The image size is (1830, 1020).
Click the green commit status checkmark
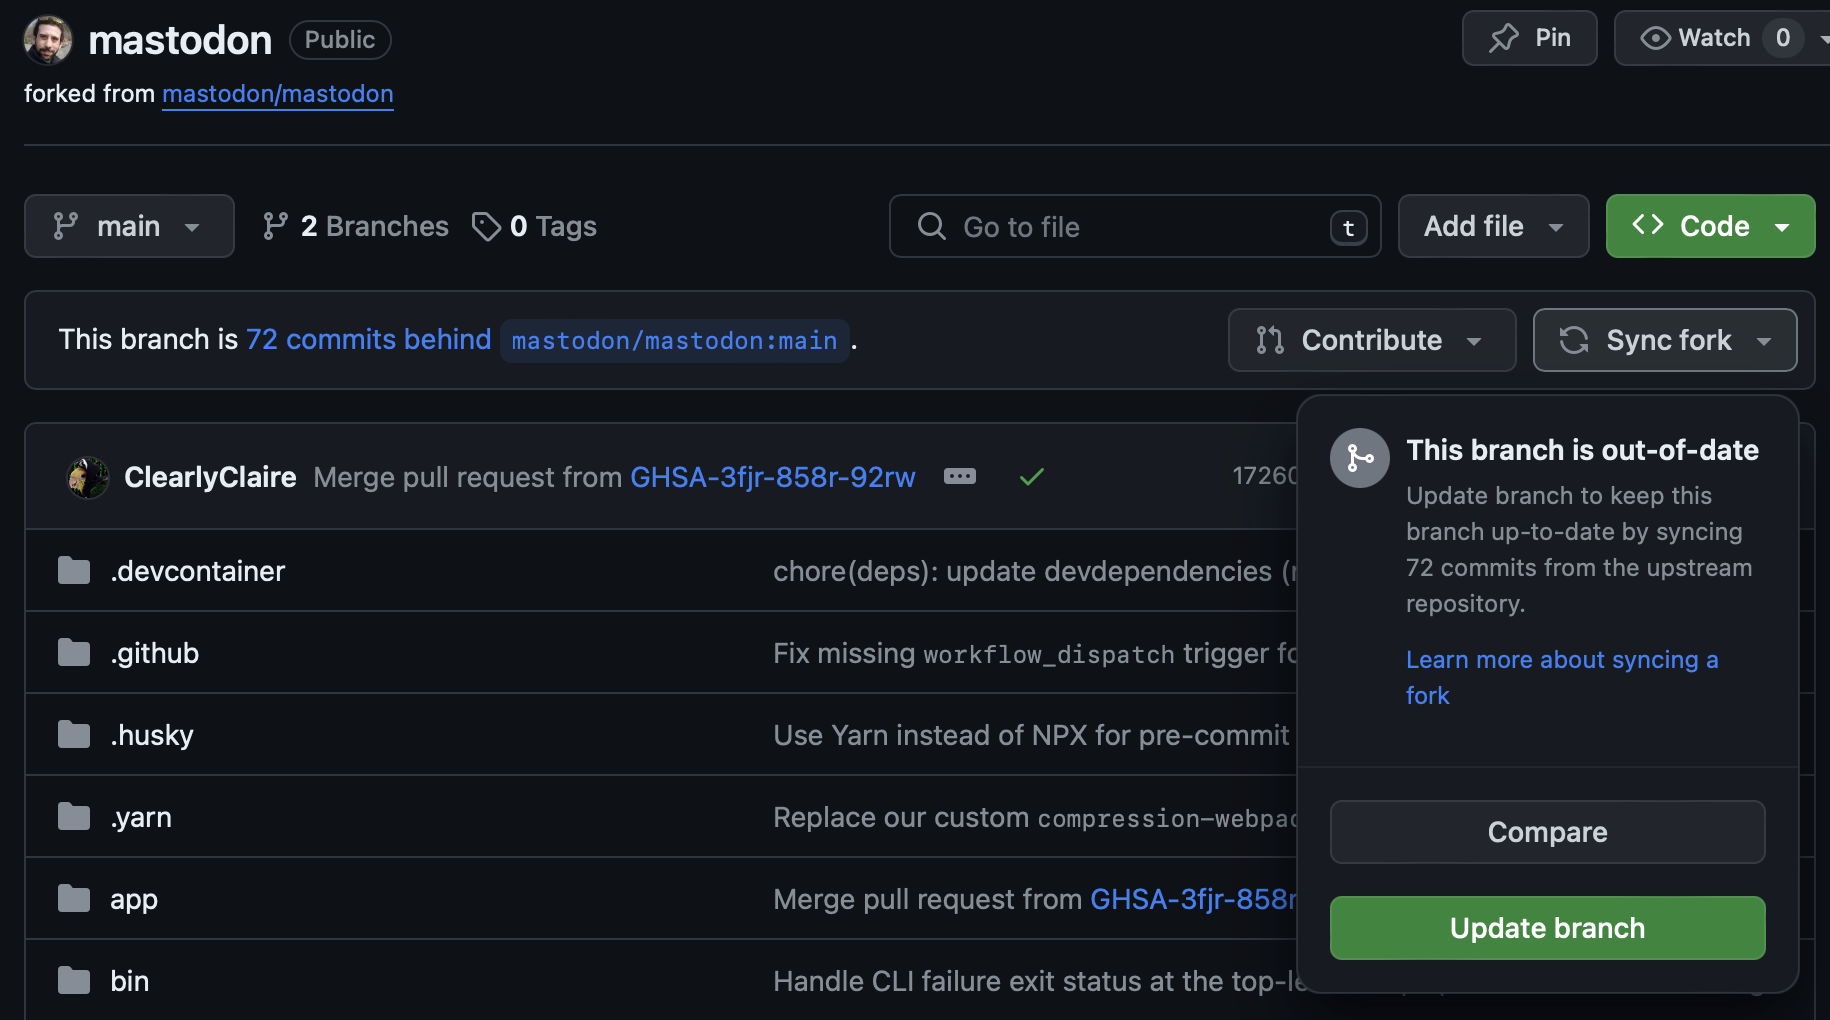point(1031,477)
